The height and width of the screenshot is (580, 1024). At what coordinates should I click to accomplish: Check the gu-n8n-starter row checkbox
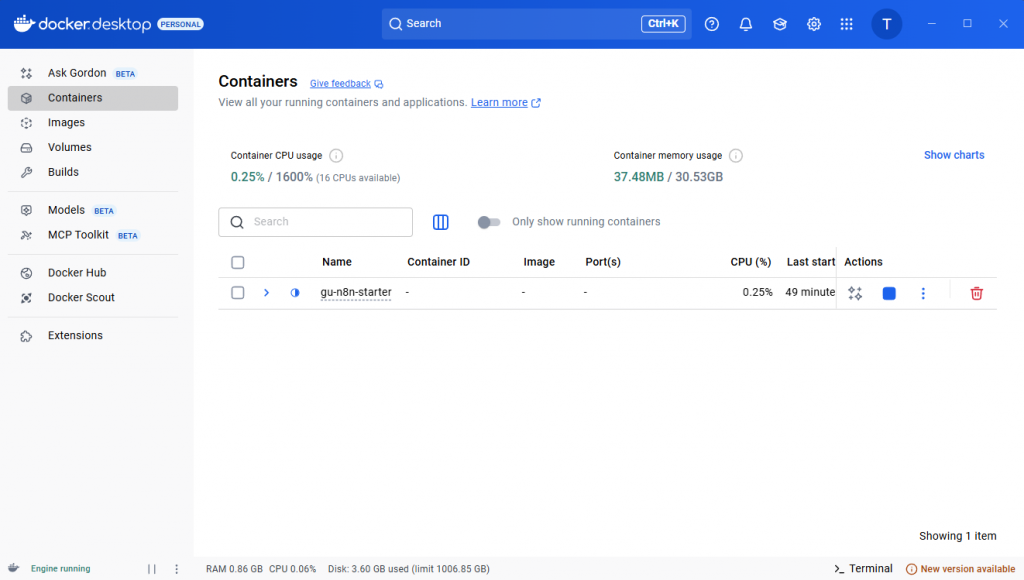(x=238, y=293)
